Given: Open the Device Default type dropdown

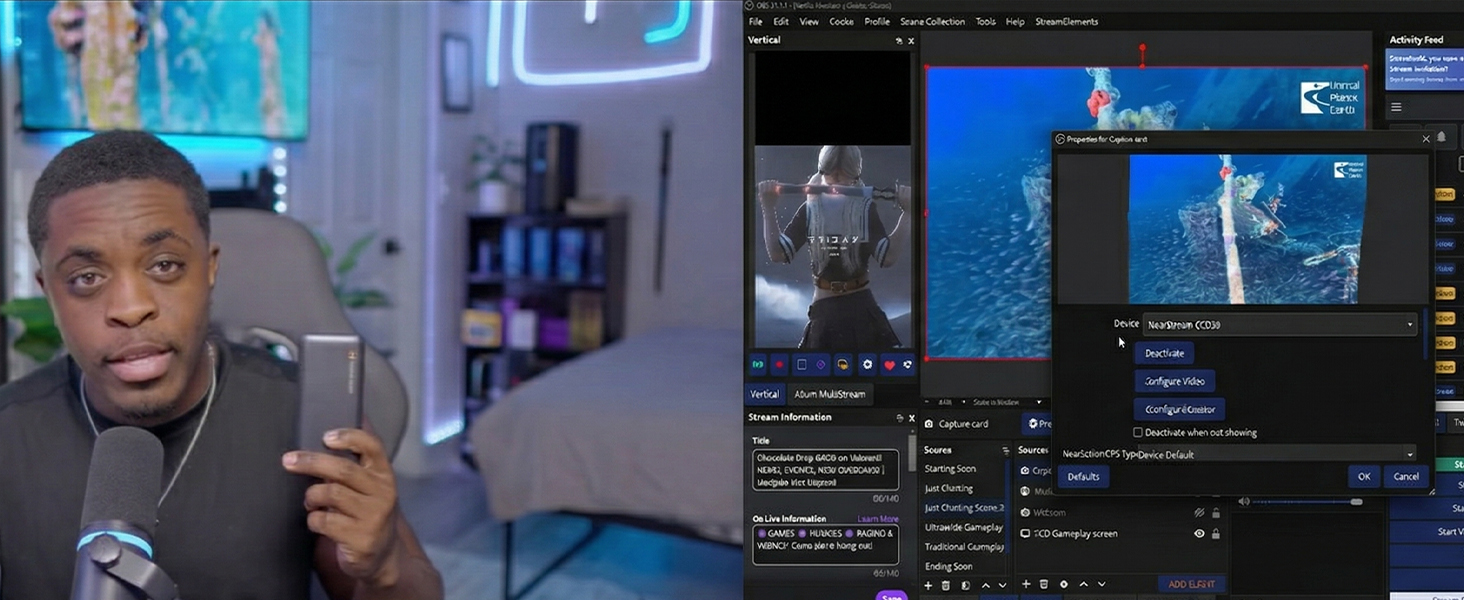Looking at the screenshot, I should click(1276, 455).
